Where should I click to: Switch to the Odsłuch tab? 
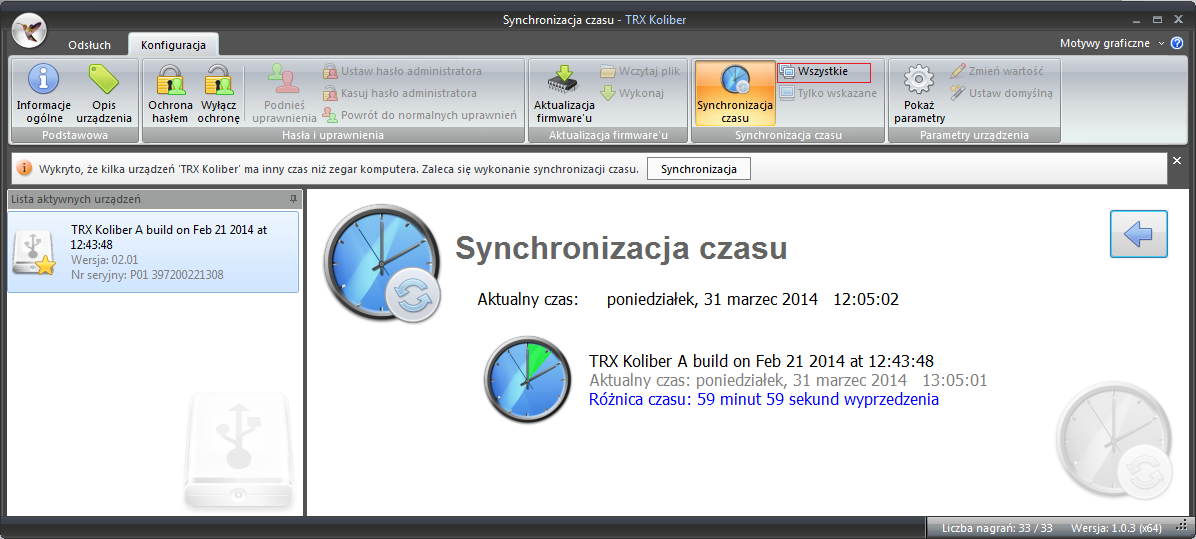tap(89, 45)
